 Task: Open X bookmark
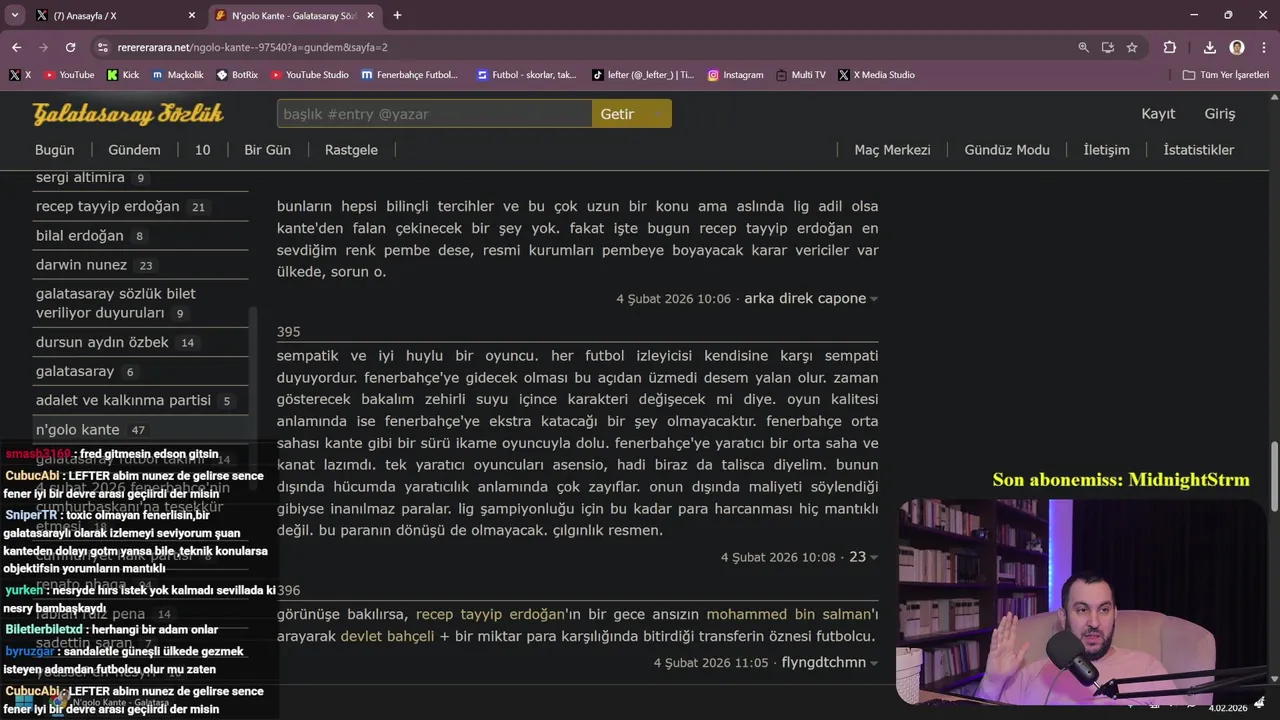tap(20, 75)
